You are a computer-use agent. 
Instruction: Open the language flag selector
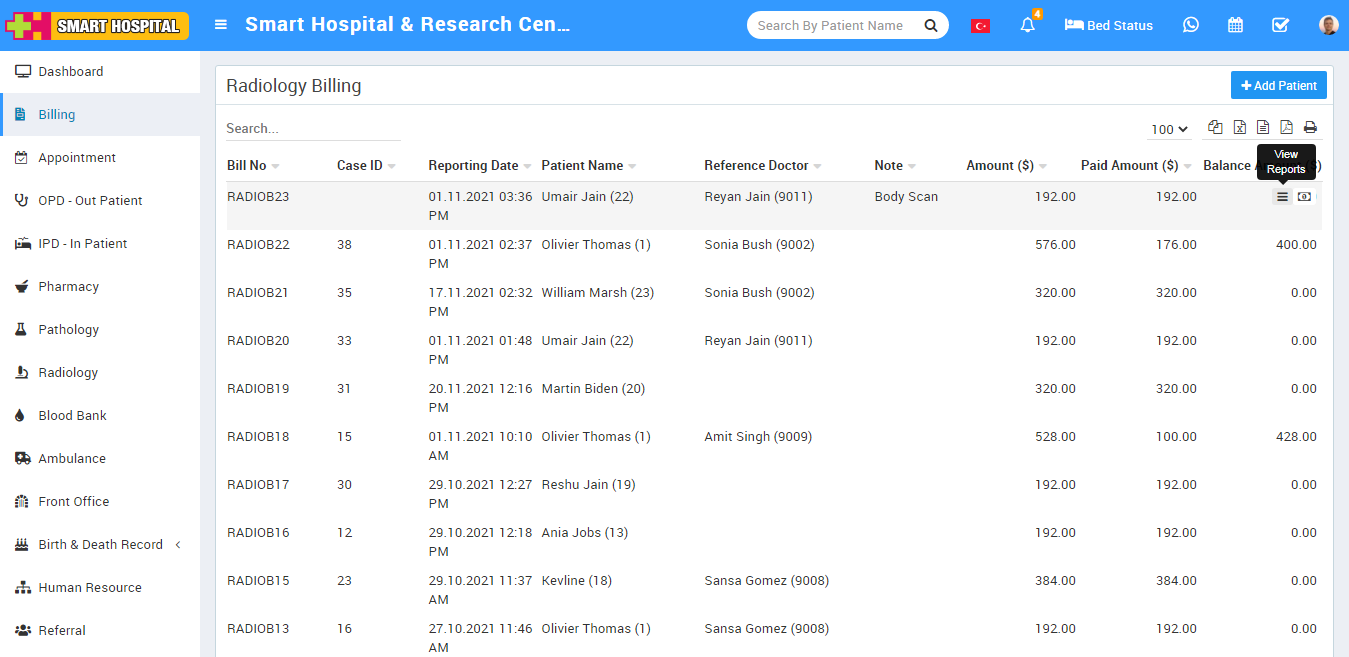point(980,26)
